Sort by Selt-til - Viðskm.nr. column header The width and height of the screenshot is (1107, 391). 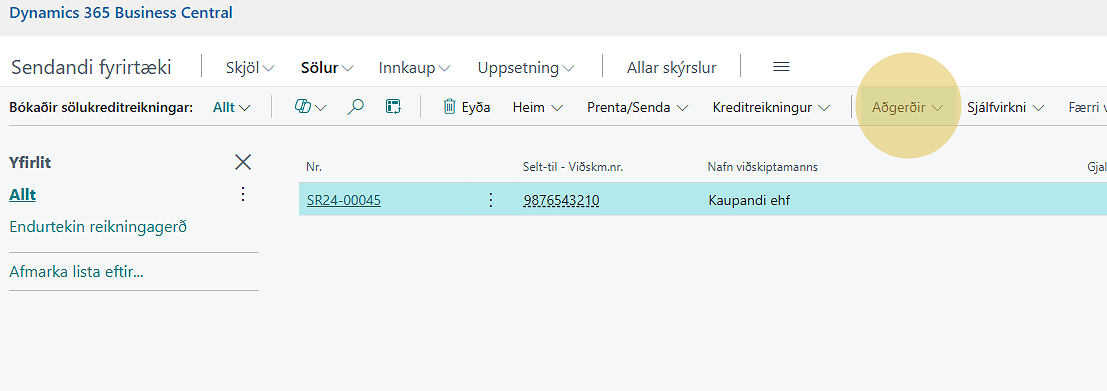pyautogui.click(x=573, y=167)
